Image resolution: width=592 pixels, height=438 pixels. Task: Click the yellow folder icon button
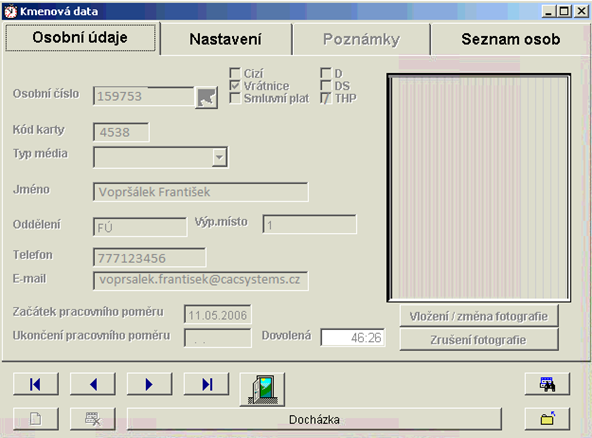(547, 419)
